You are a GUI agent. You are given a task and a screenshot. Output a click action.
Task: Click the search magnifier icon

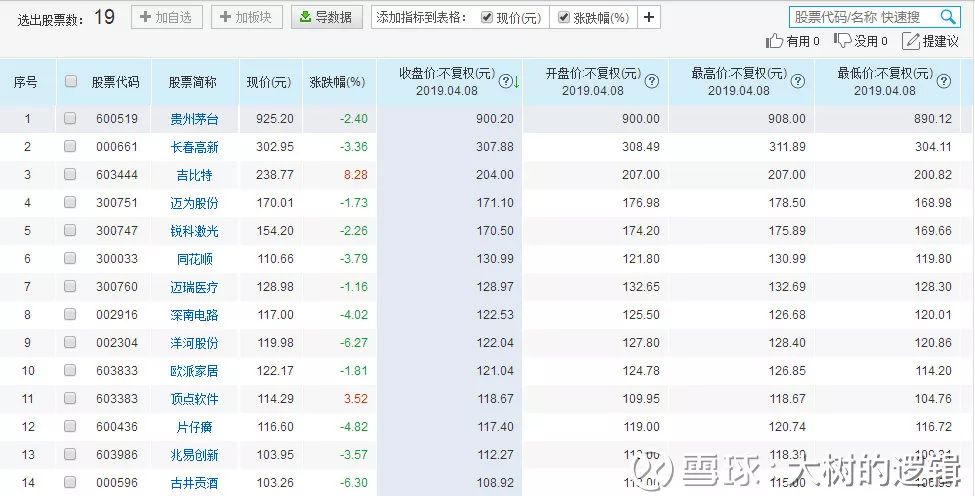947,17
